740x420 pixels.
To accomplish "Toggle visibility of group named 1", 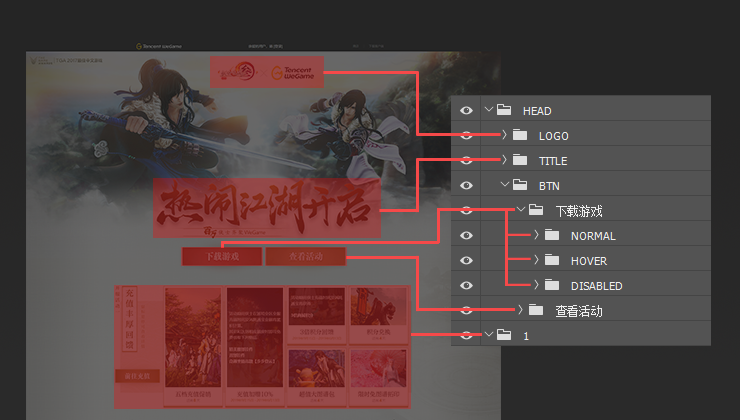I will 466,336.
